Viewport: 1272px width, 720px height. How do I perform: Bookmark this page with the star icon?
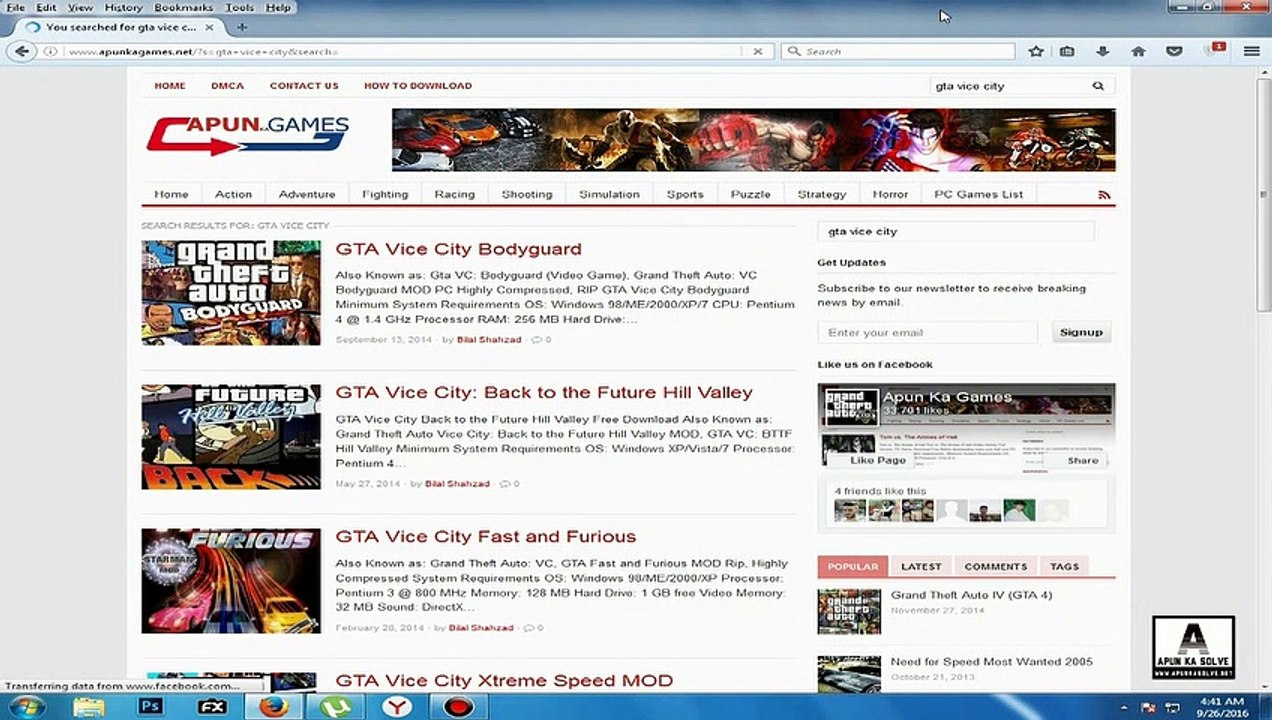click(x=1036, y=51)
